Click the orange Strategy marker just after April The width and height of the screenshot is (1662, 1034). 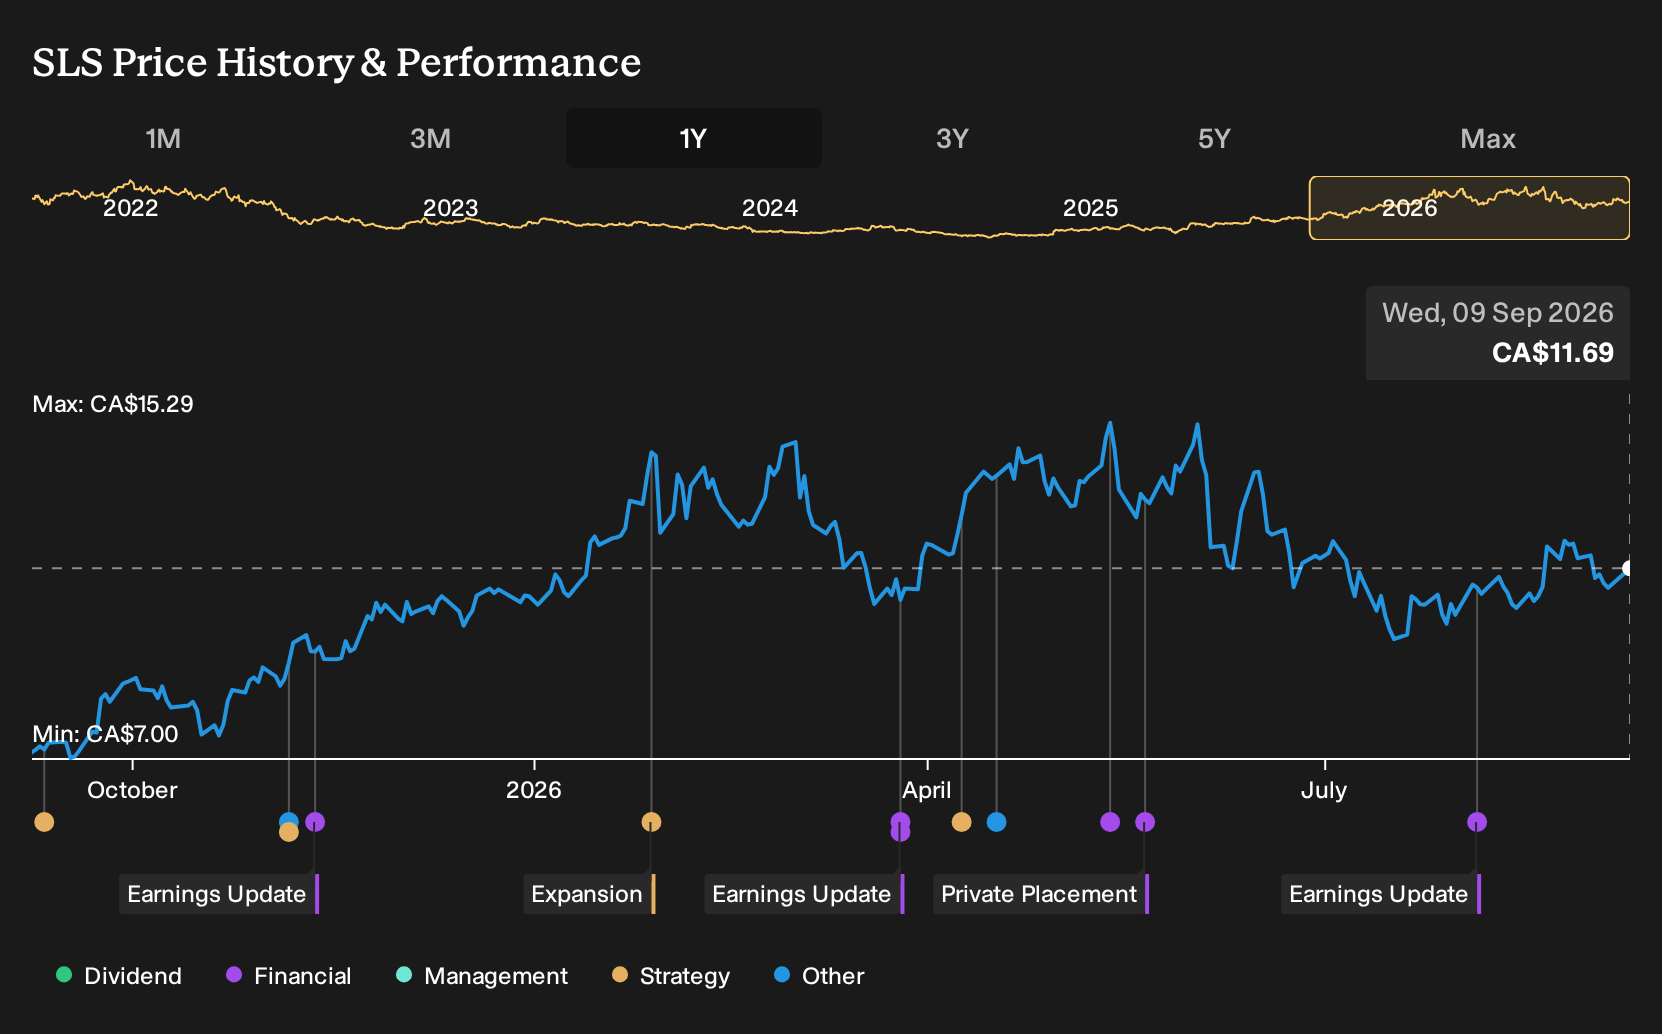click(962, 822)
